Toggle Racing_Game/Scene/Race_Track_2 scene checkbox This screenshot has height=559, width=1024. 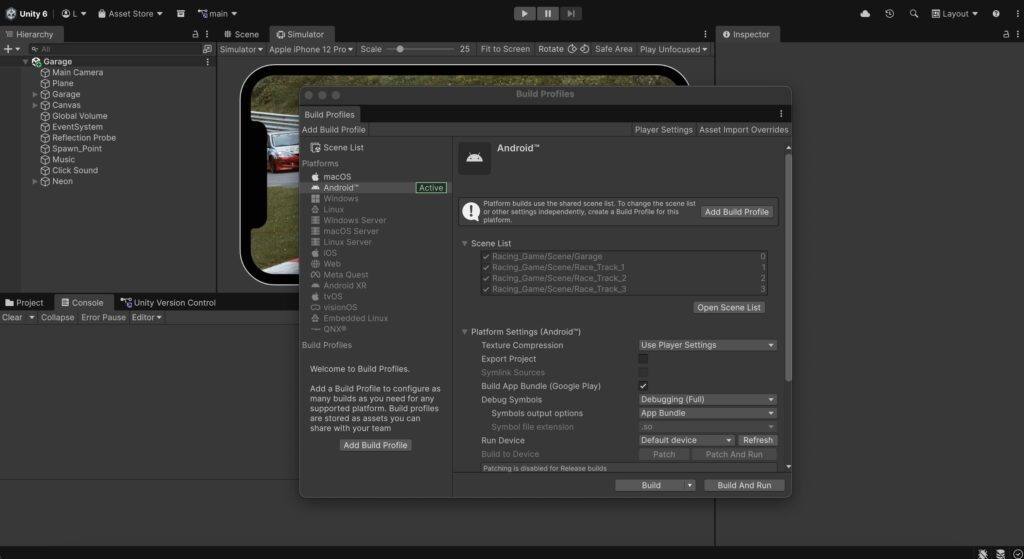click(x=486, y=278)
